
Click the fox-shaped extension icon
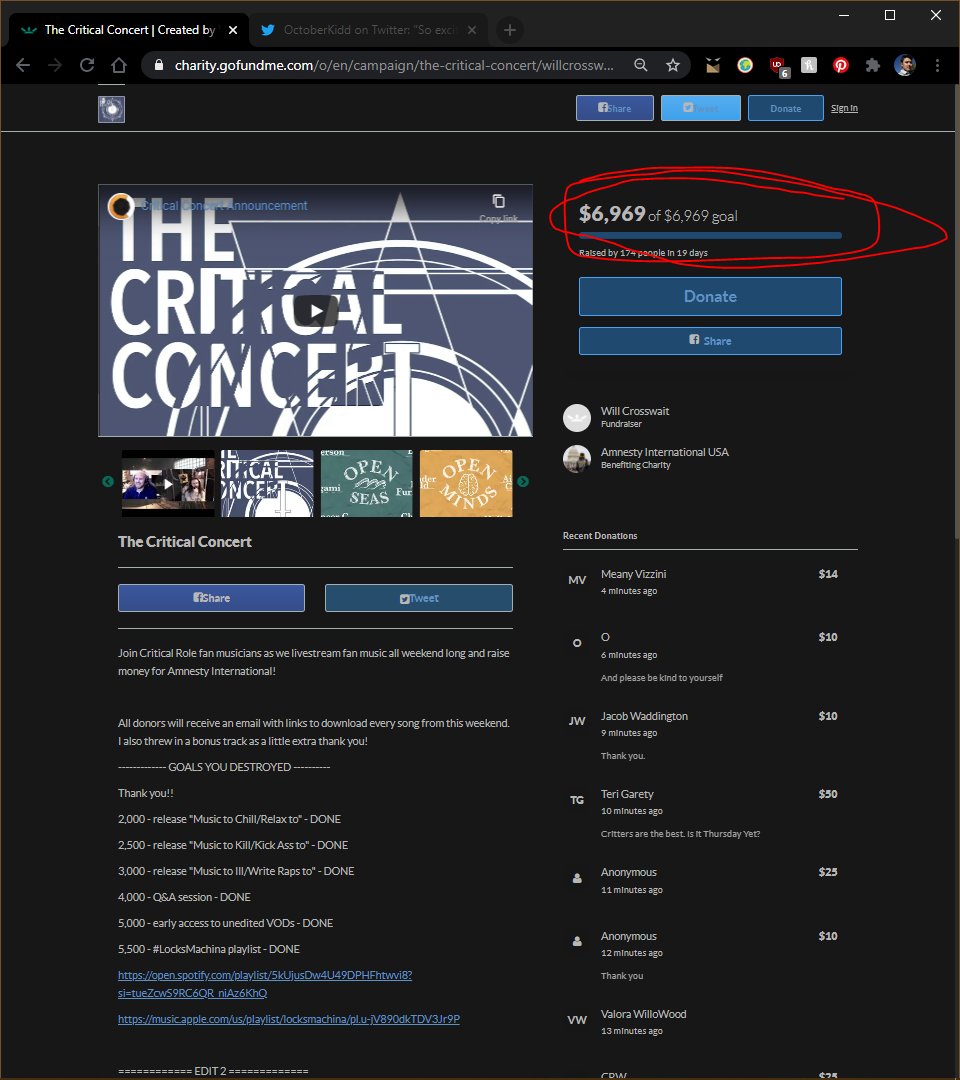(x=713, y=65)
